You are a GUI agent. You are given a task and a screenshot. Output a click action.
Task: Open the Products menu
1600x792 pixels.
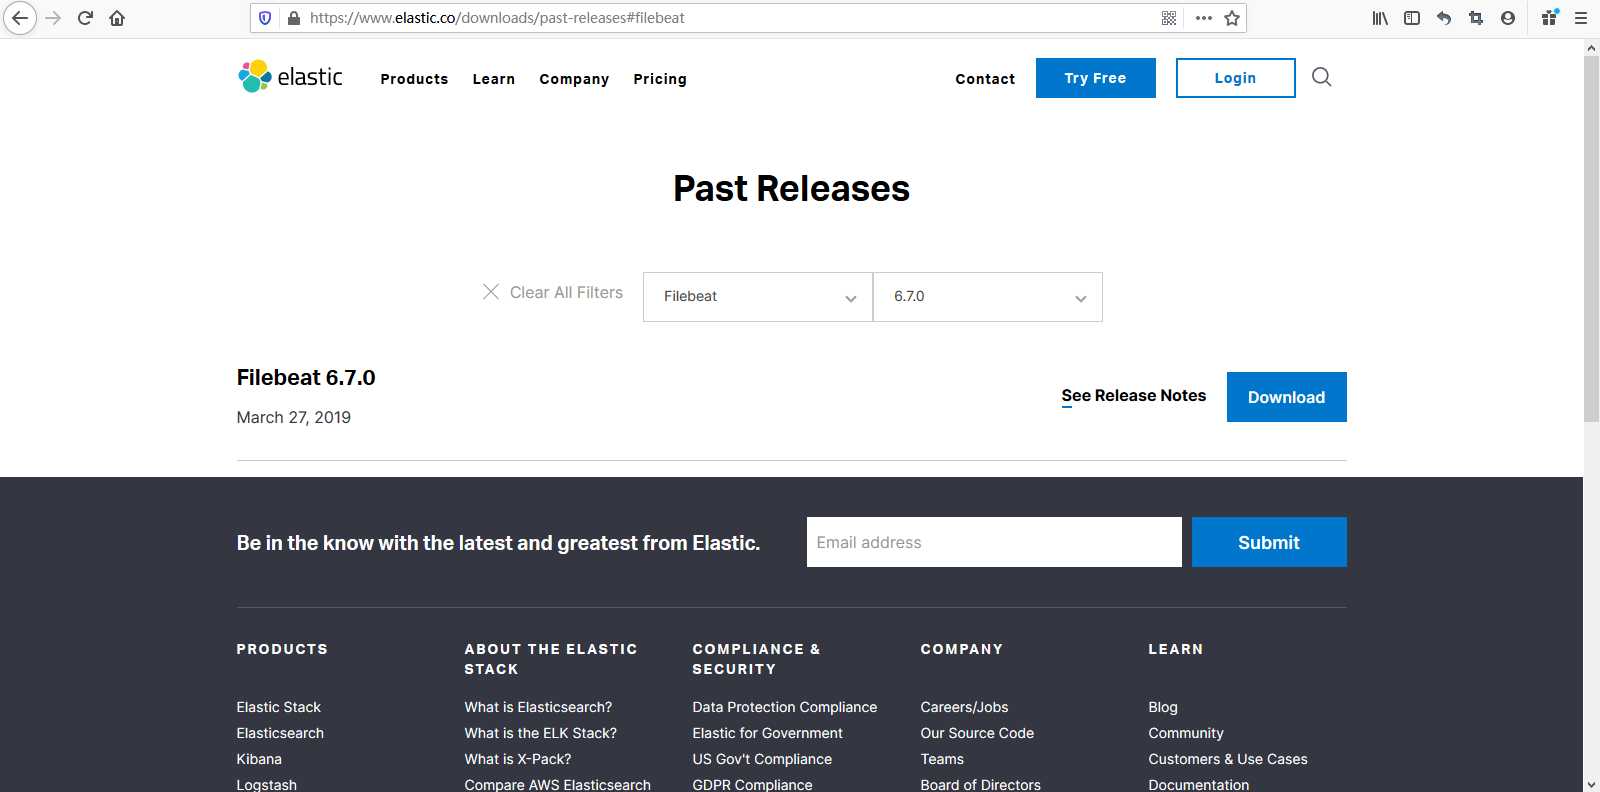414,79
